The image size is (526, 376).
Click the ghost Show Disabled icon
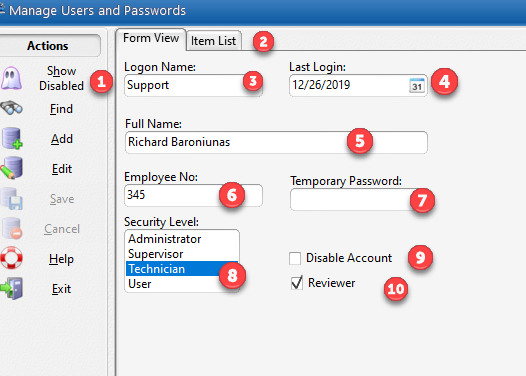pos(11,78)
